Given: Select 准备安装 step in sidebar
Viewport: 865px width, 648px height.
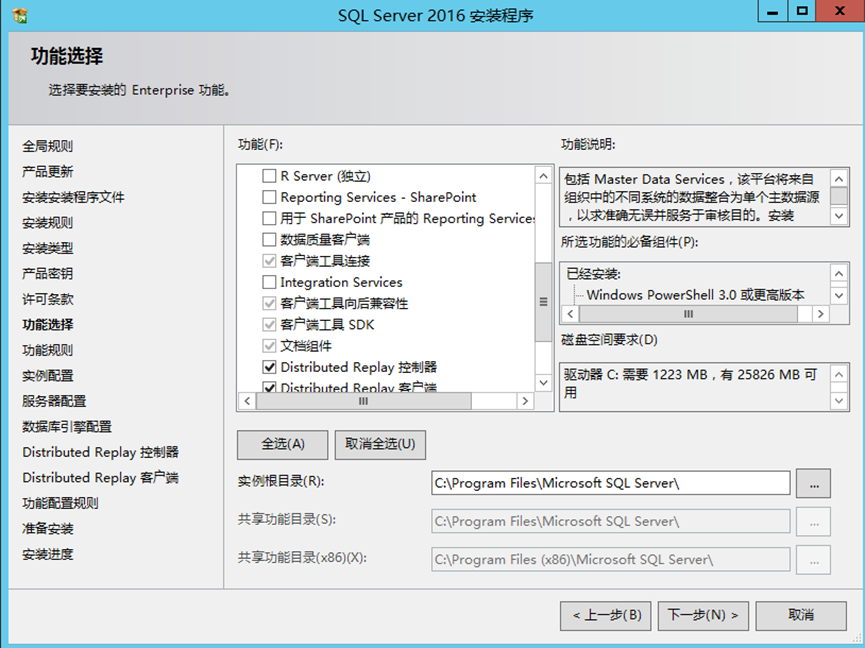Looking at the screenshot, I should 47,528.
